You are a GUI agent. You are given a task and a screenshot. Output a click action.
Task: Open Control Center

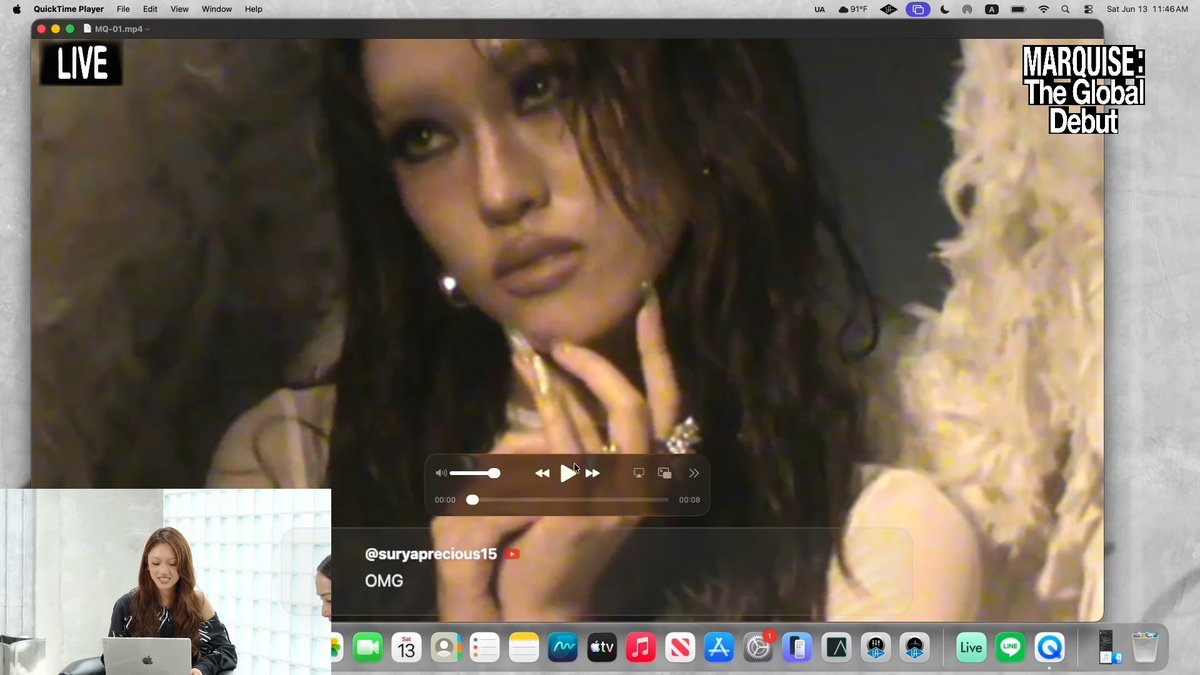[x=1089, y=9]
